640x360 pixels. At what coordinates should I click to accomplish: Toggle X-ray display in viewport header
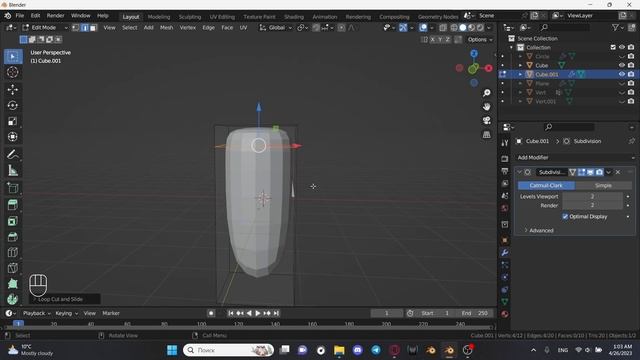click(x=443, y=28)
